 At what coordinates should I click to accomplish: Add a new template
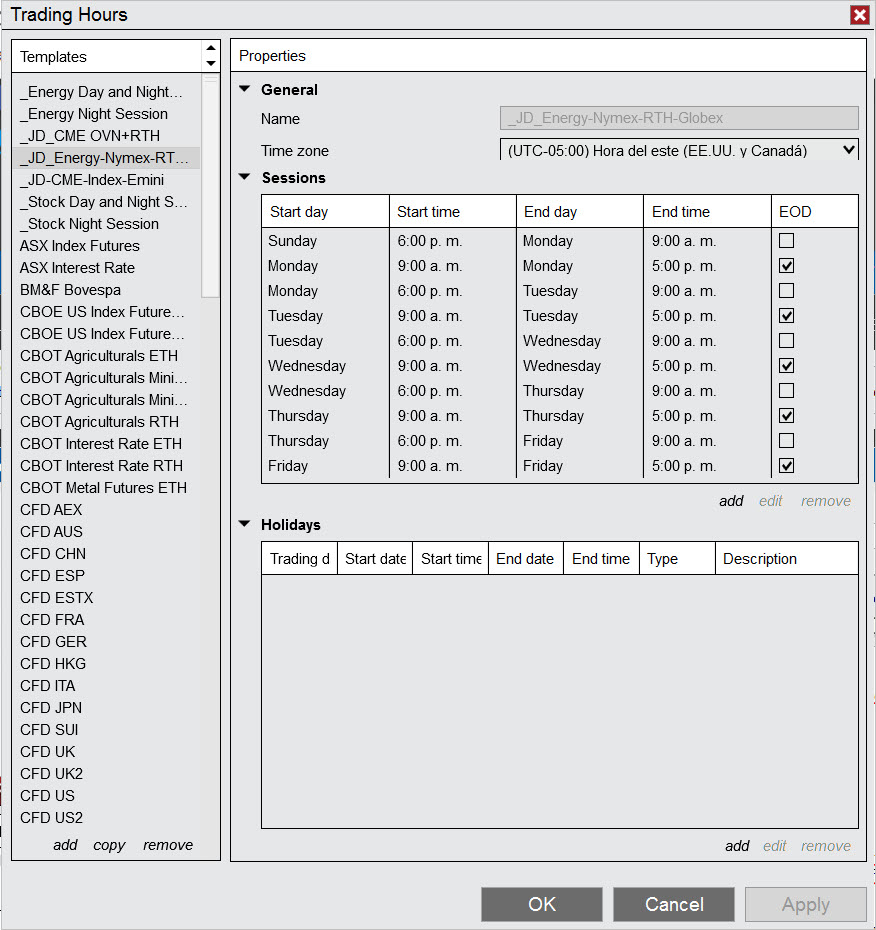click(65, 845)
